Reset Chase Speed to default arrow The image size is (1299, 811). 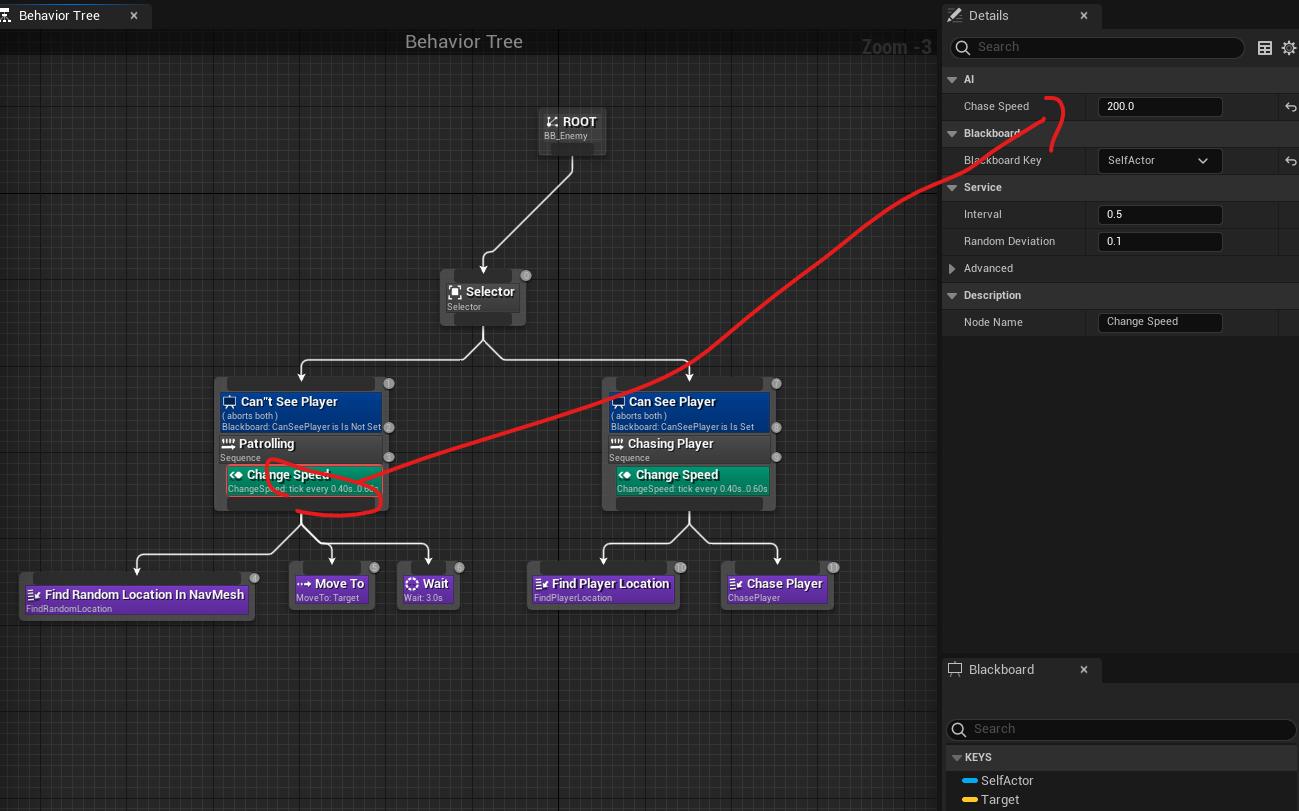1290,107
